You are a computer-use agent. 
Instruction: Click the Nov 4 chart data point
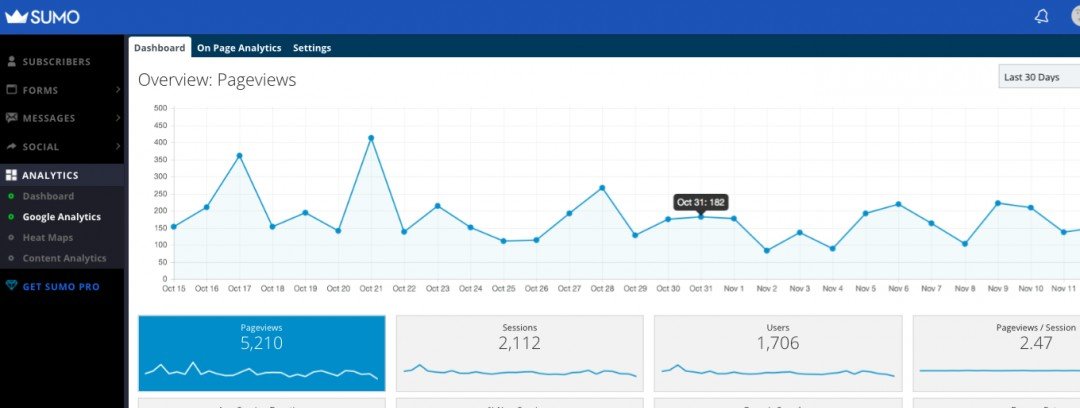832,248
